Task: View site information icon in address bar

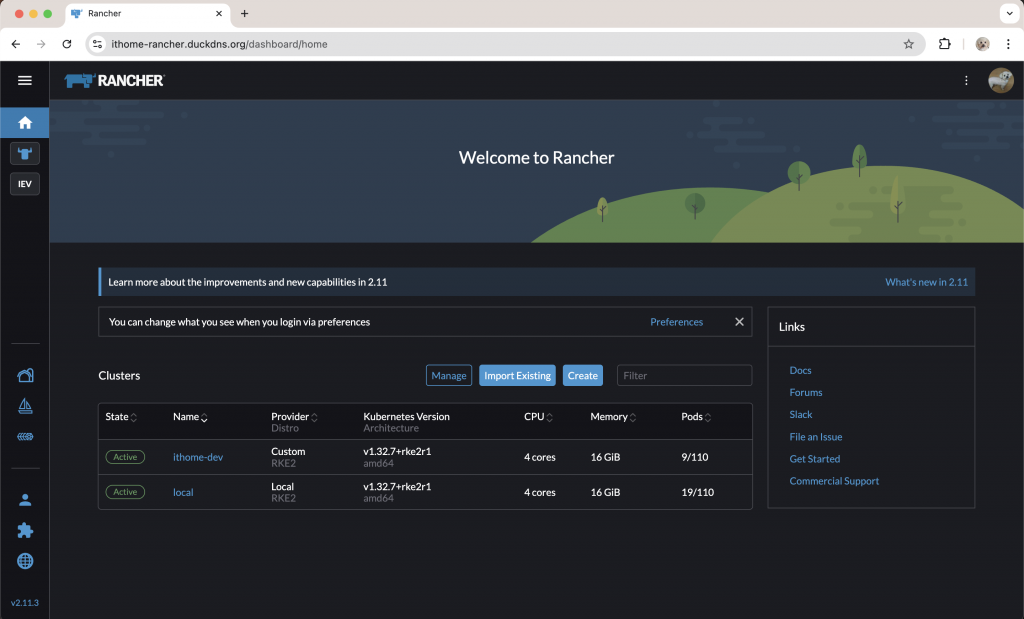Action: pos(97,44)
